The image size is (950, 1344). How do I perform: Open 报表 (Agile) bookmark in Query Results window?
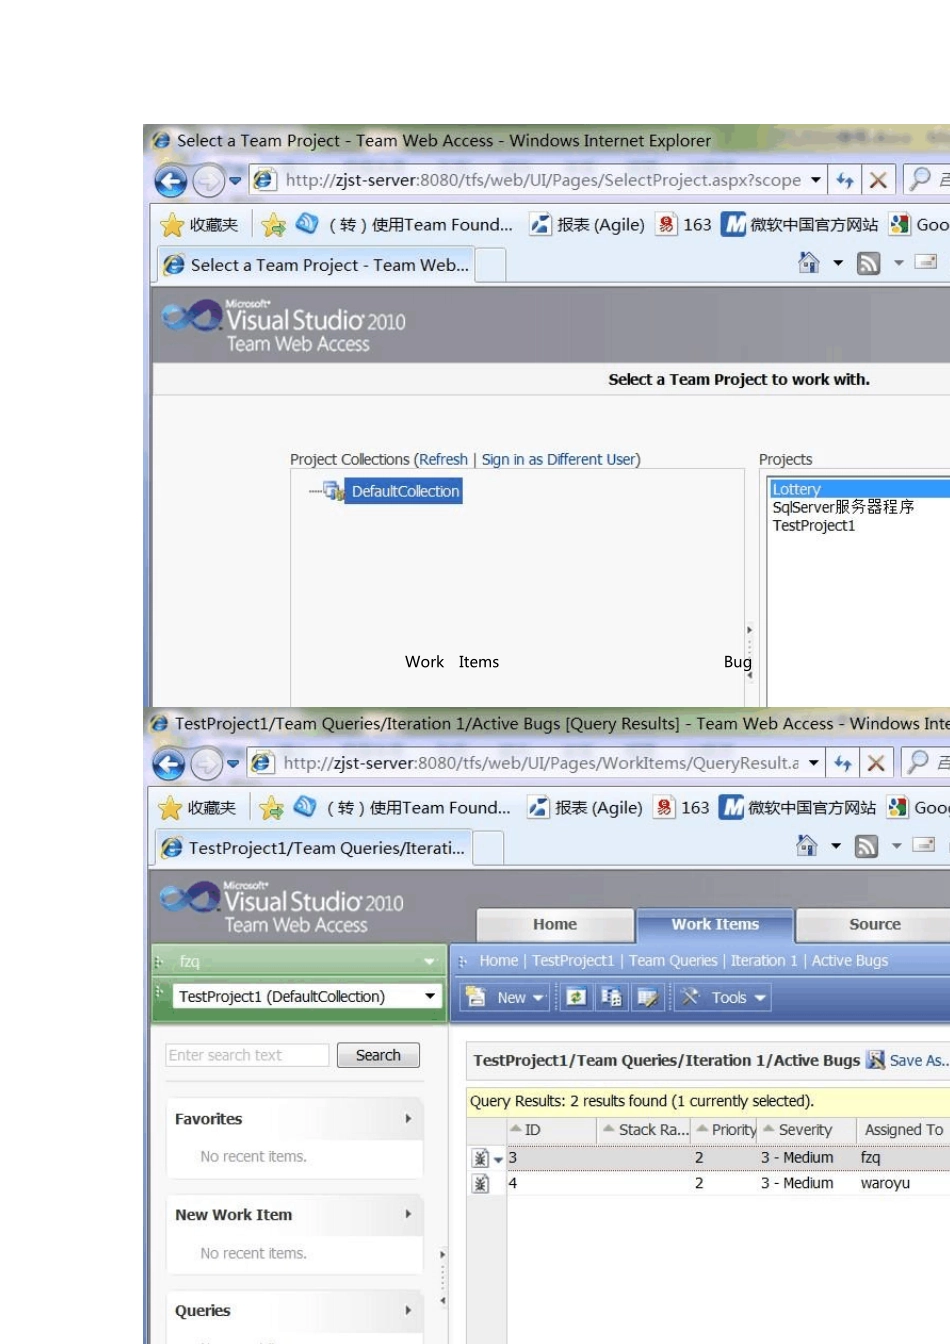586,808
